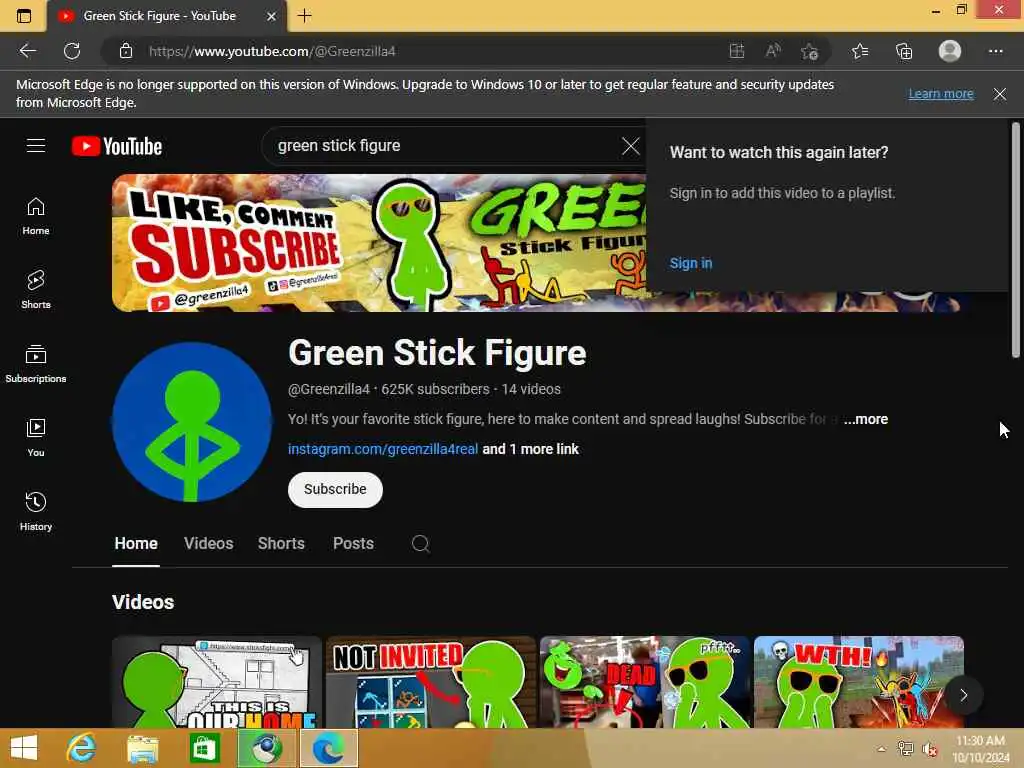Screen dimensions: 1024x768
Task: Switch to the Posts tab
Action: click(353, 543)
